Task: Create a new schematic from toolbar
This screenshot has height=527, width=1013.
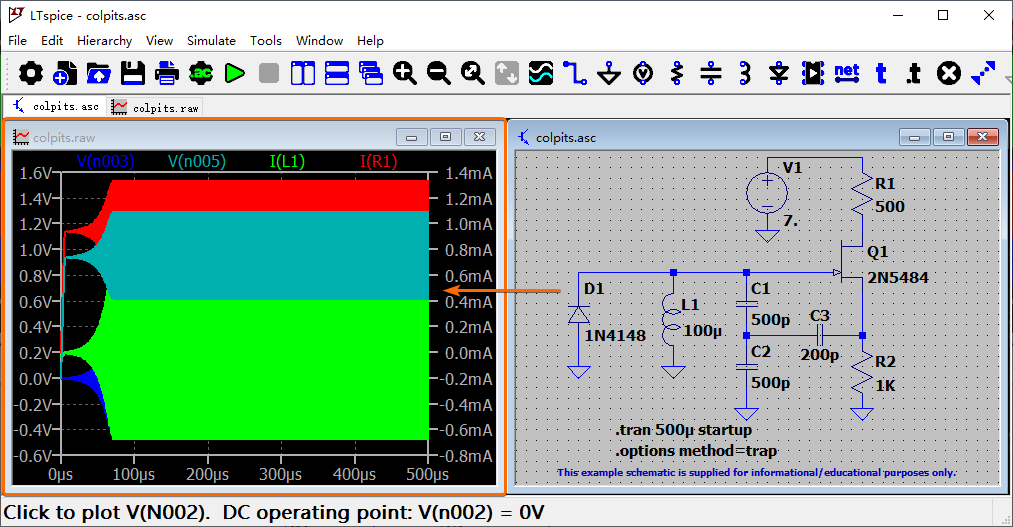Action: 65,73
